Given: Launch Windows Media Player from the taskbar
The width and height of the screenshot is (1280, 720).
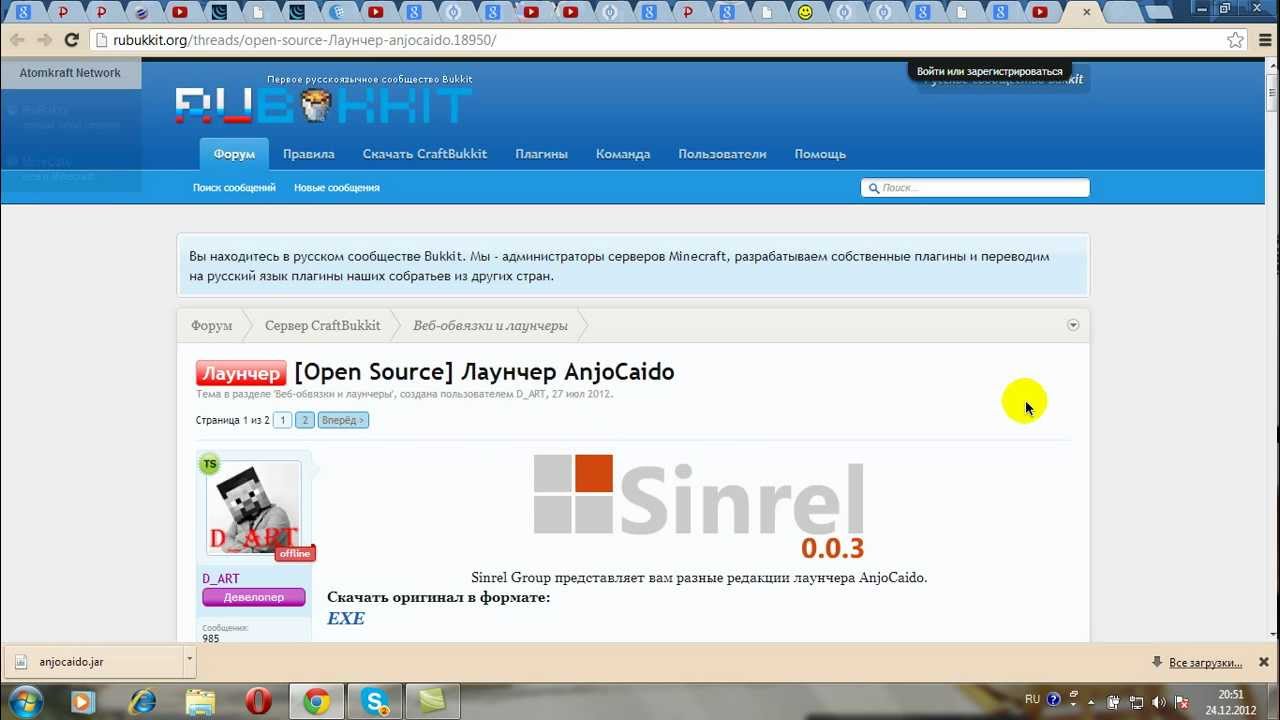Looking at the screenshot, I should (83, 702).
